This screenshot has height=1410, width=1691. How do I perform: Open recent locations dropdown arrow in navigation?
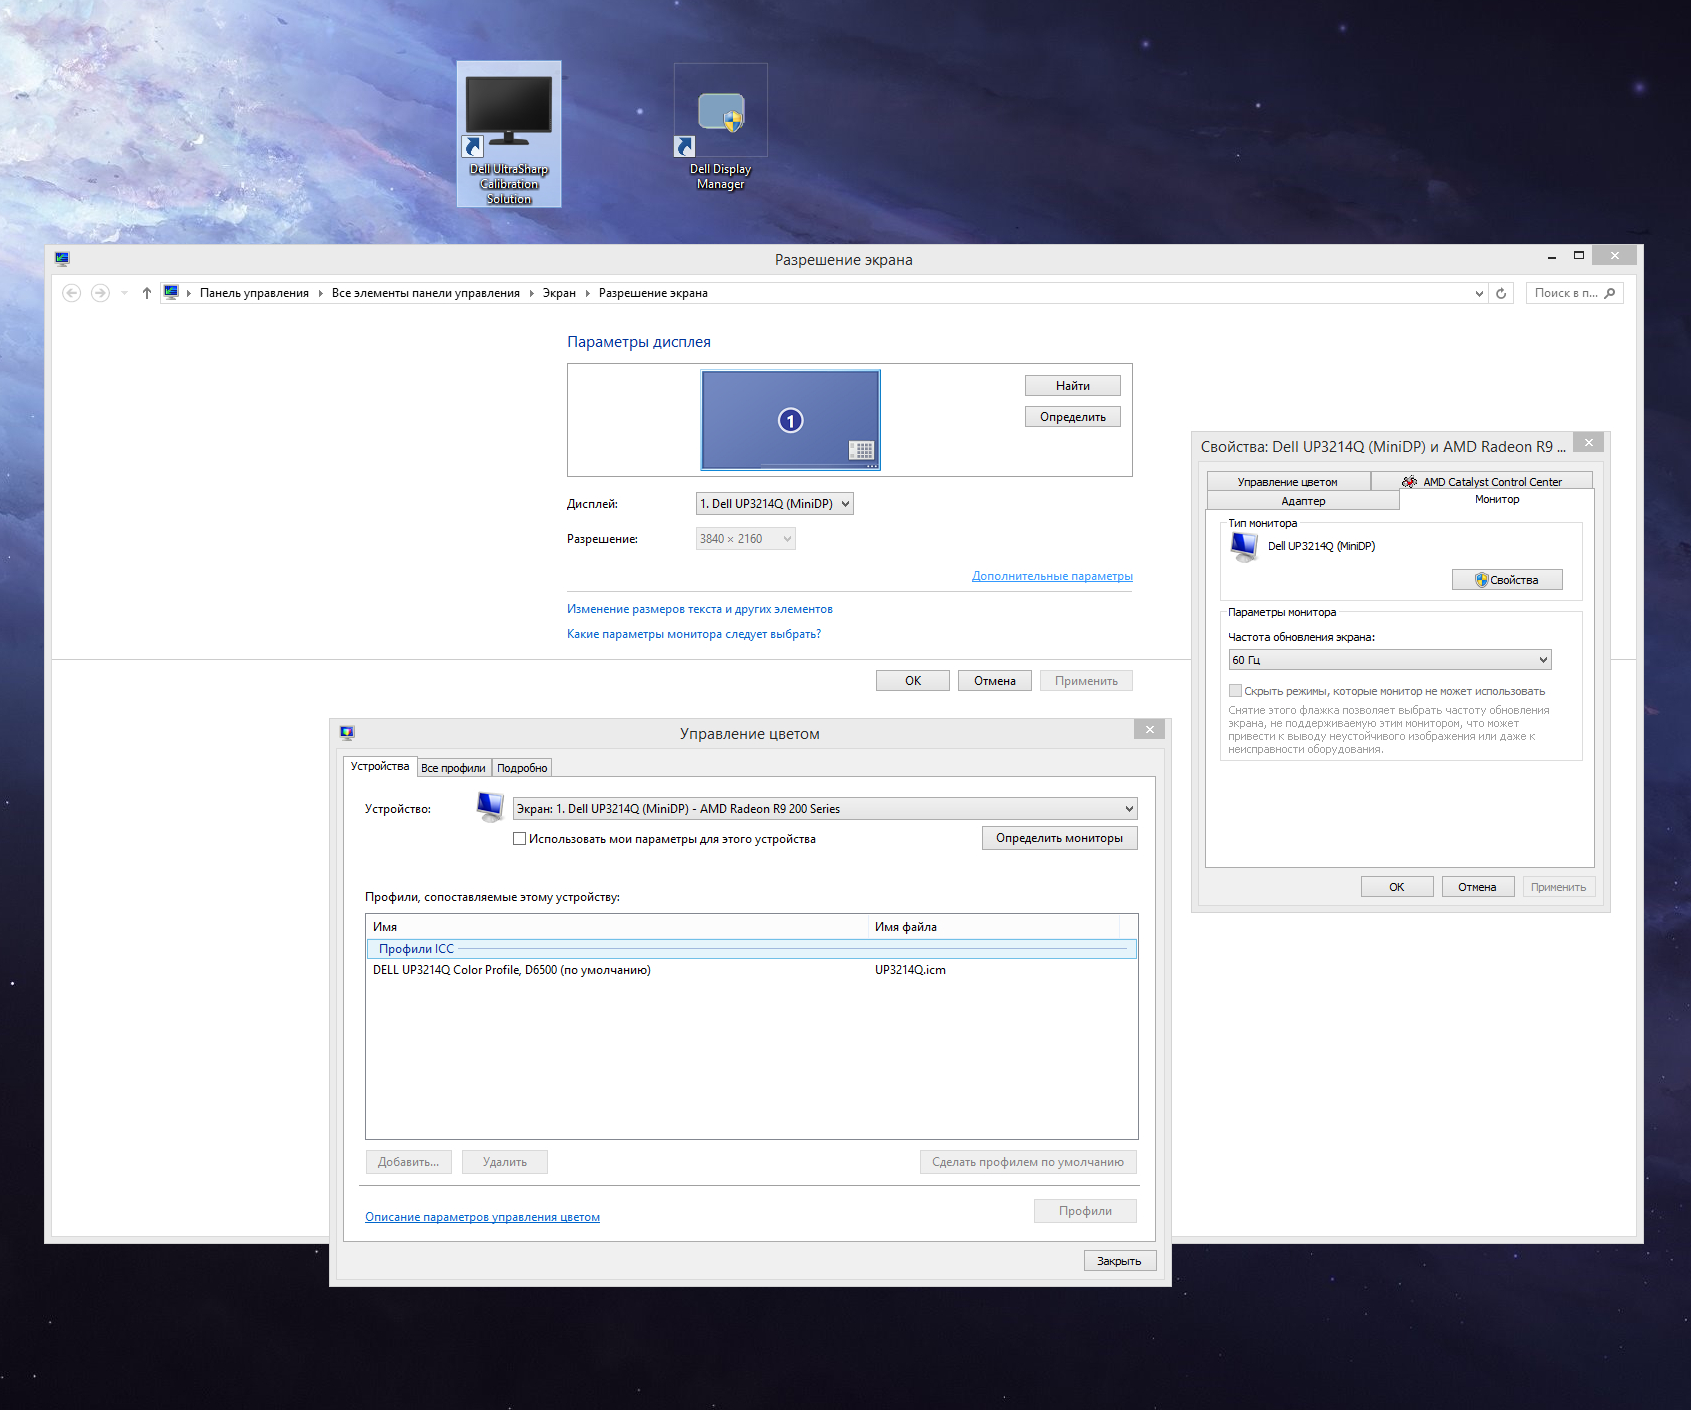124,293
